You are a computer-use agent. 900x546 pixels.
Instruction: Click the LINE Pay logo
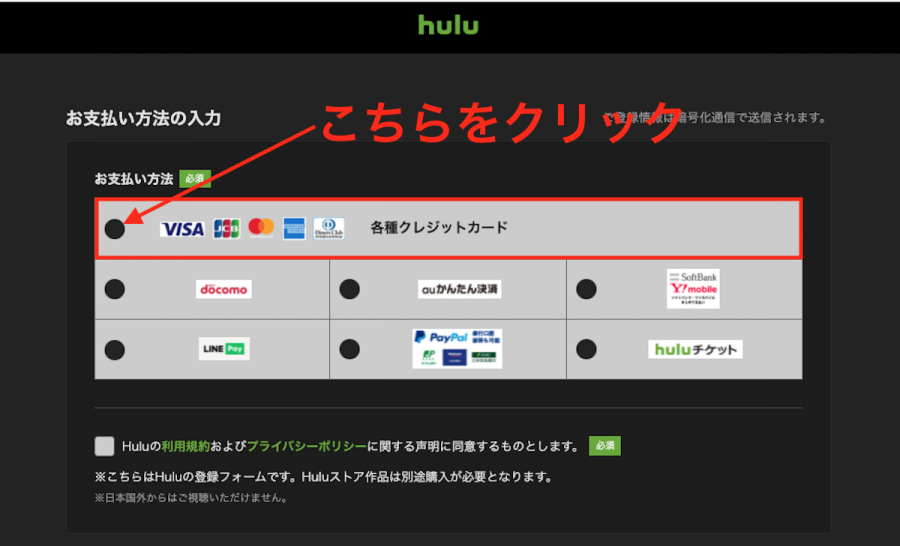pyautogui.click(x=224, y=348)
